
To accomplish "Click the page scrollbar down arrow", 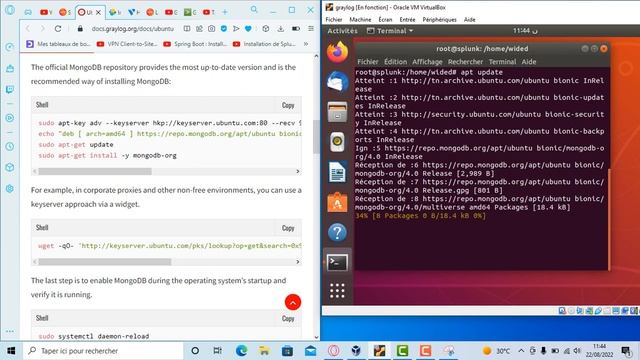I will point(316,337).
